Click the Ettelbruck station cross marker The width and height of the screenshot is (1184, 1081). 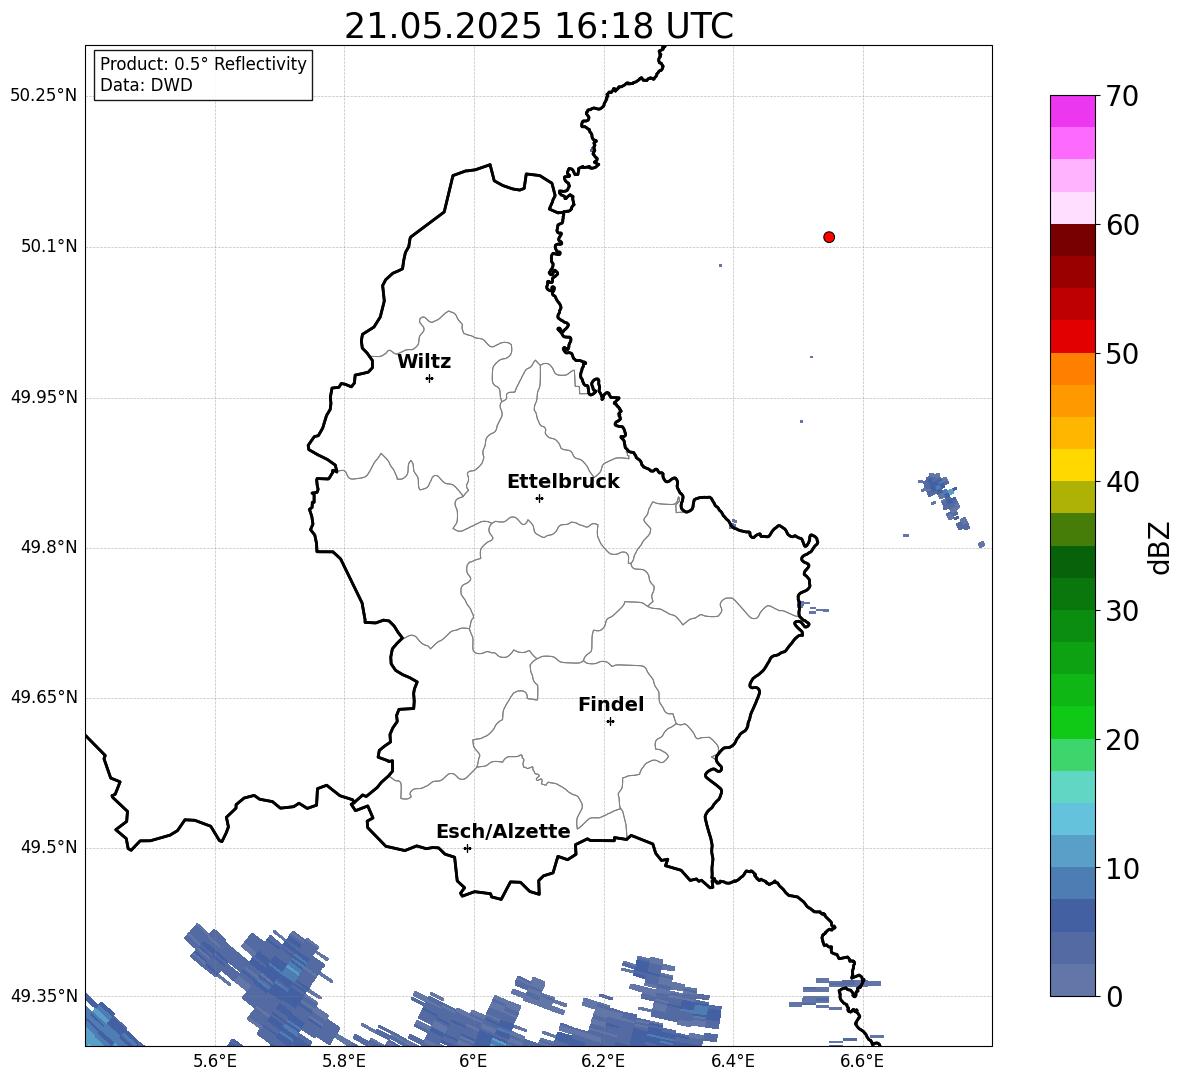[539, 498]
